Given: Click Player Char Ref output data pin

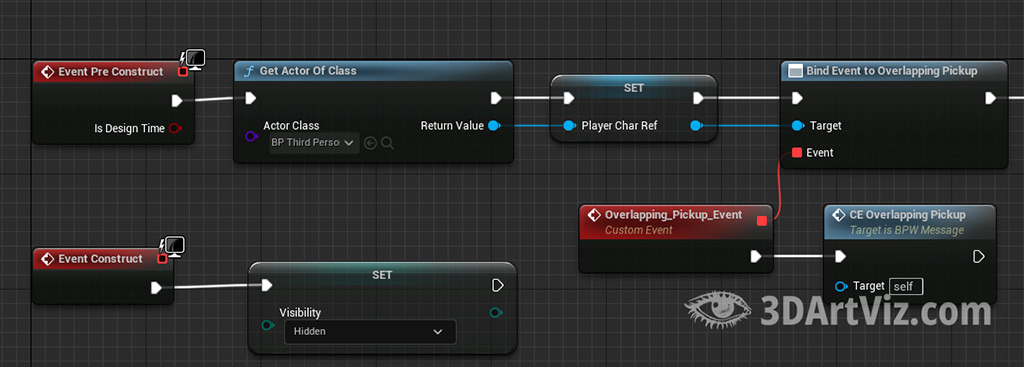Looking at the screenshot, I should [x=697, y=125].
